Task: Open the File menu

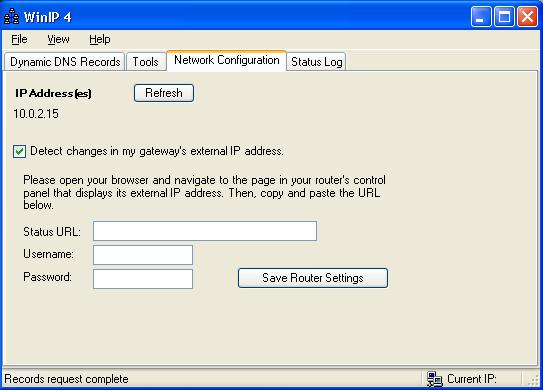Action: (x=19, y=39)
